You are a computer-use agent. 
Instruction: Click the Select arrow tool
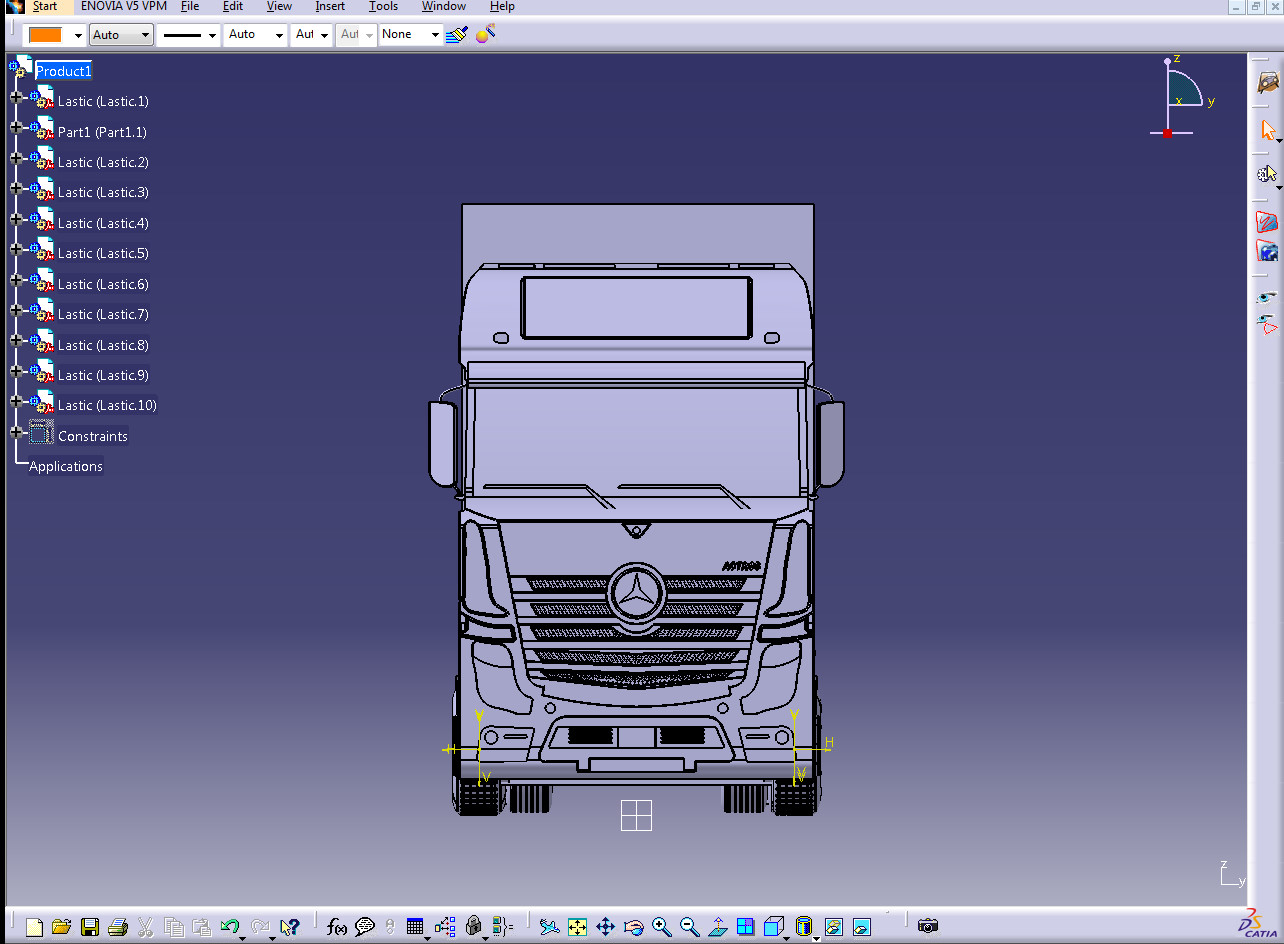coord(1268,130)
